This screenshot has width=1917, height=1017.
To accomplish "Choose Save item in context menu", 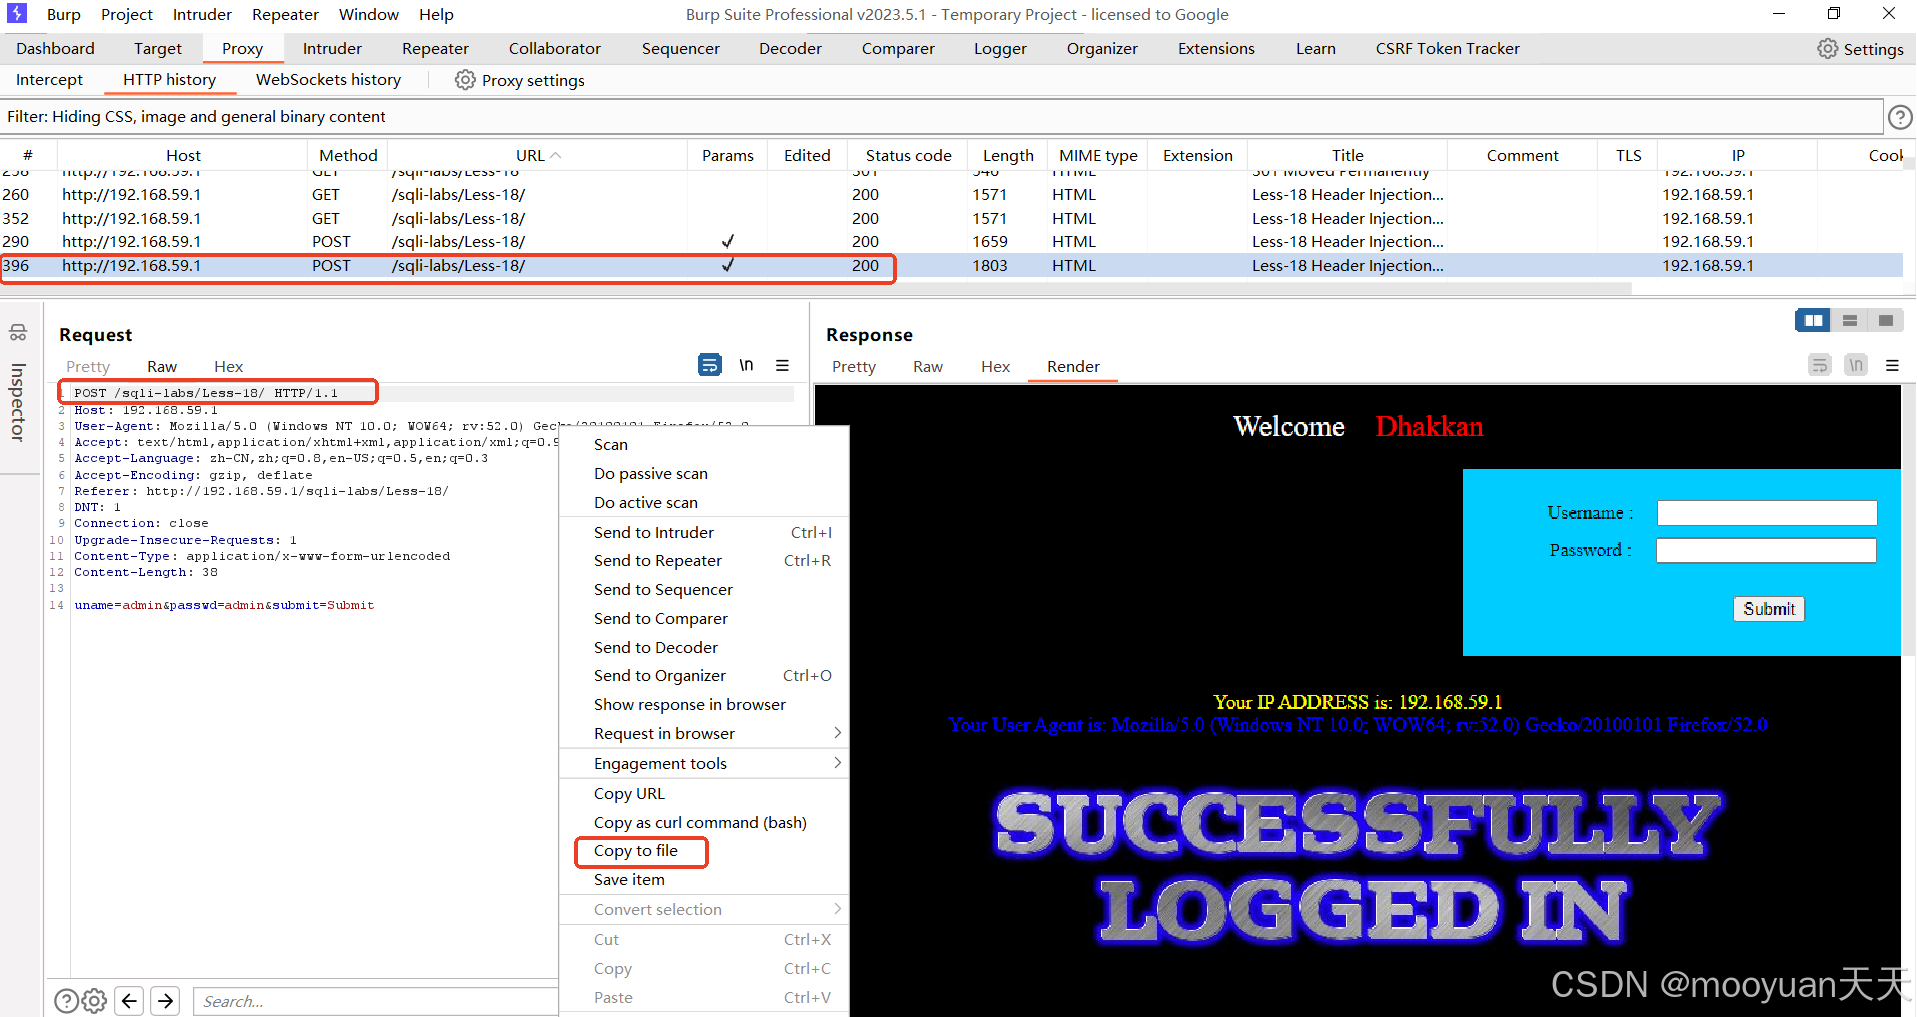I will coord(629,879).
